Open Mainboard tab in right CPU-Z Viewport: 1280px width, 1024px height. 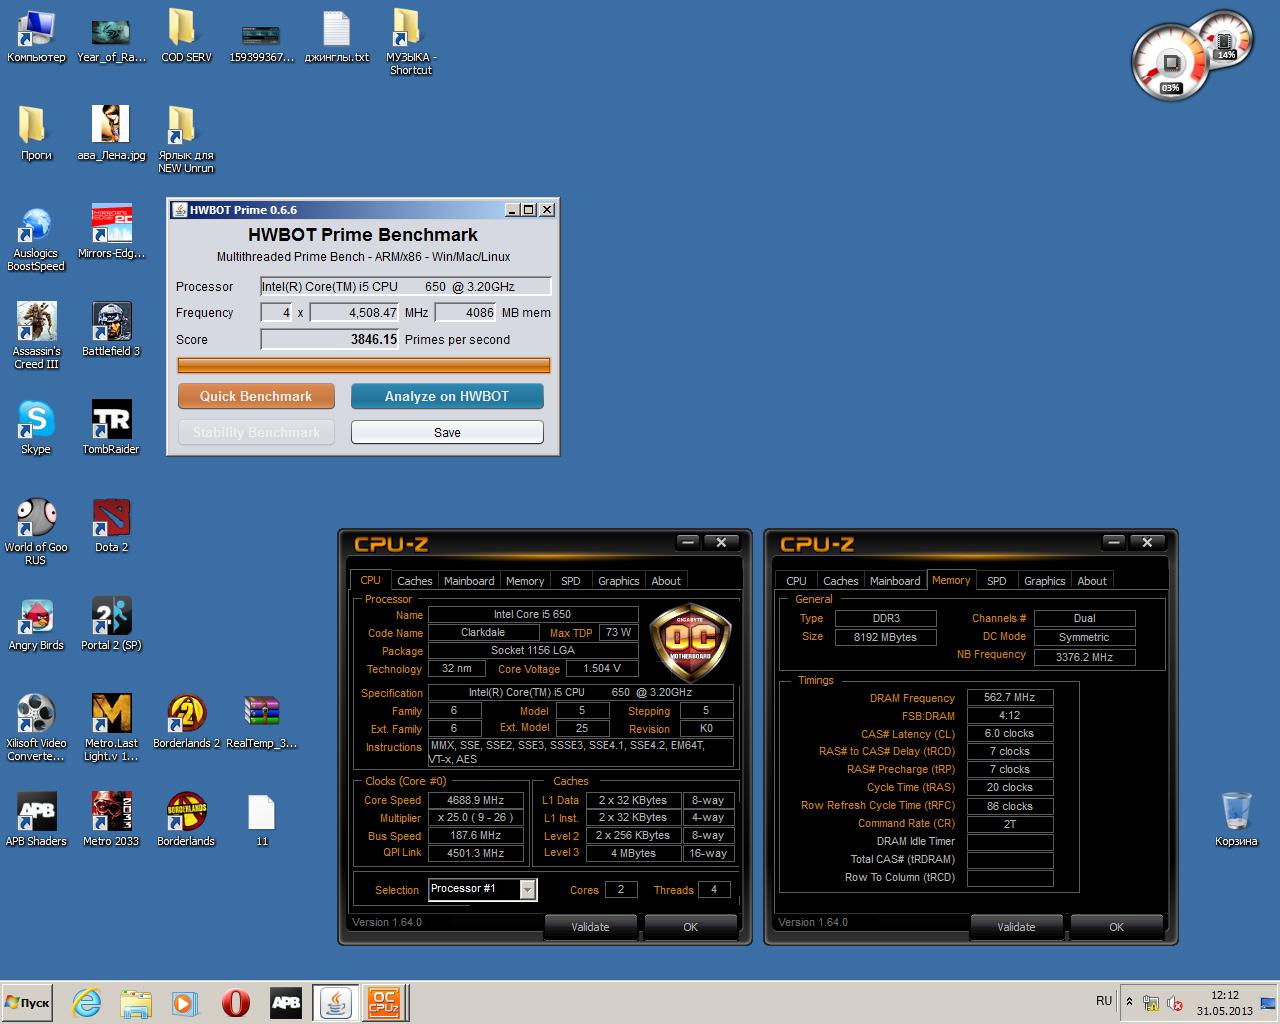pyautogui.click(x=895, y=581)
